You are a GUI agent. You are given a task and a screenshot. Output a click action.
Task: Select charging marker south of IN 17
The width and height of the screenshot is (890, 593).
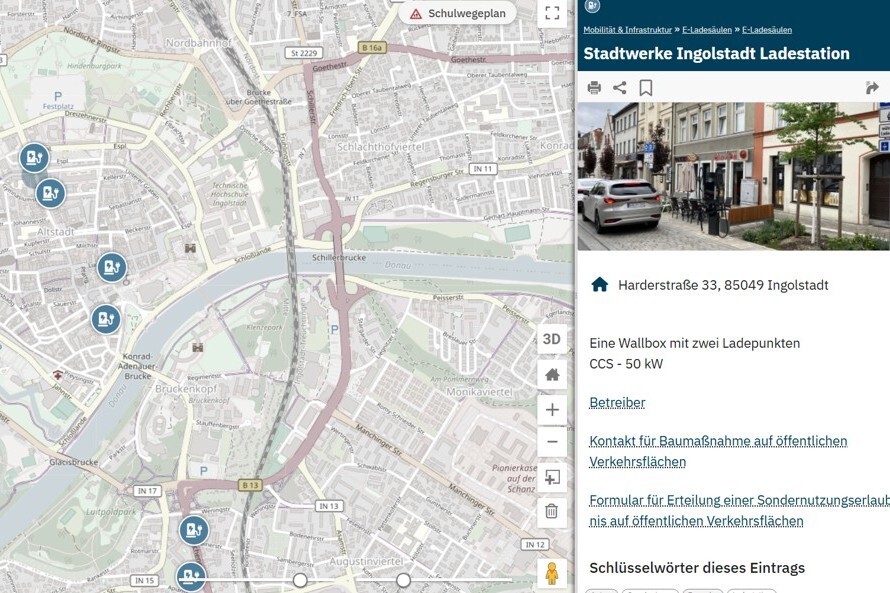[x=194, y=530]
